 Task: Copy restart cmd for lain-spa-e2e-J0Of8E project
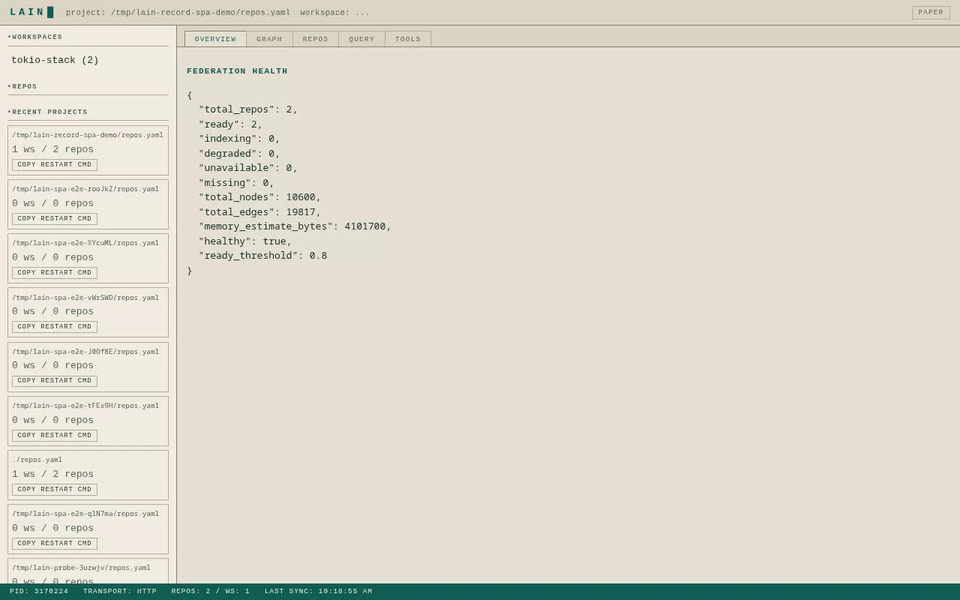pyautogui.click(x=54, y=381)
